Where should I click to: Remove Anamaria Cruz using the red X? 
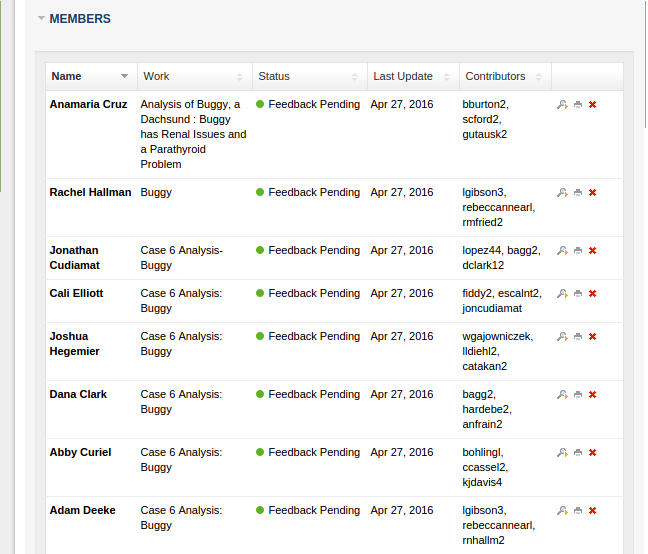[593, 105]
